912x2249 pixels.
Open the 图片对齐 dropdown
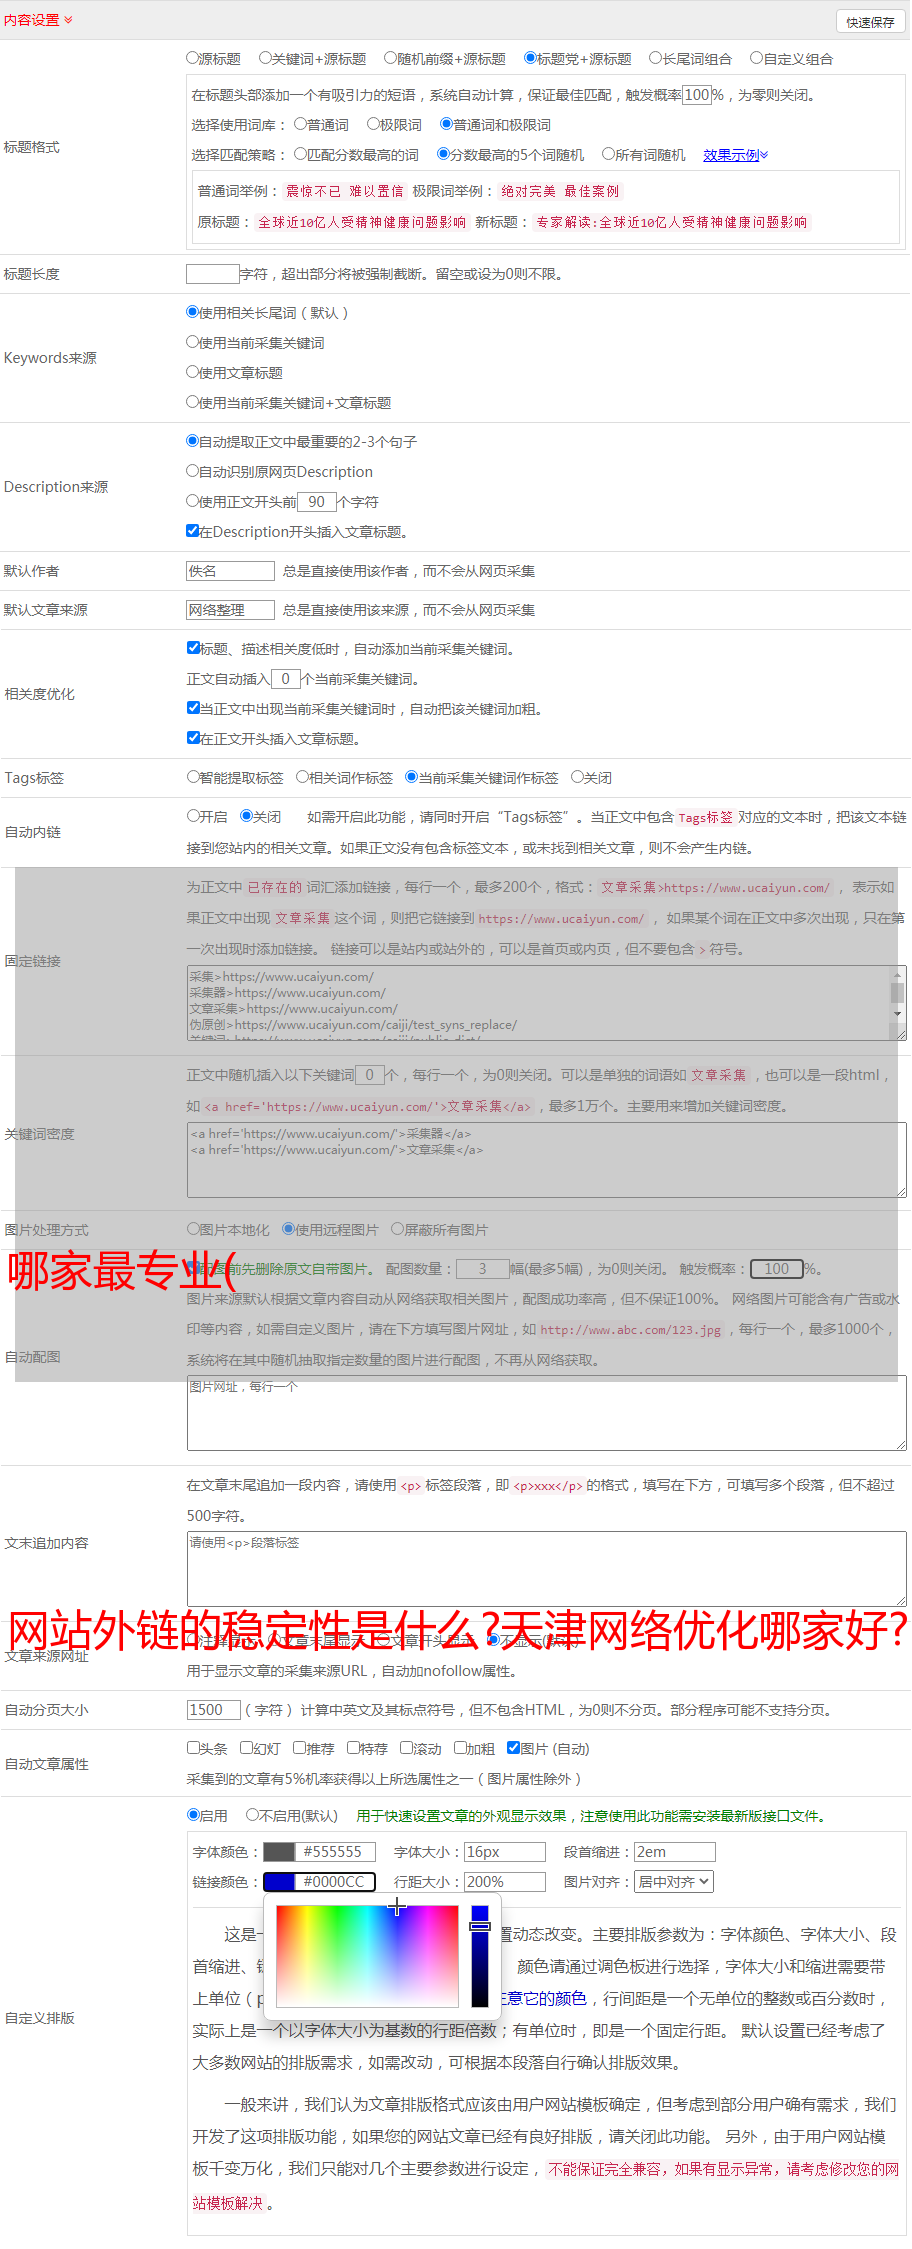(x=675, y=1882)
